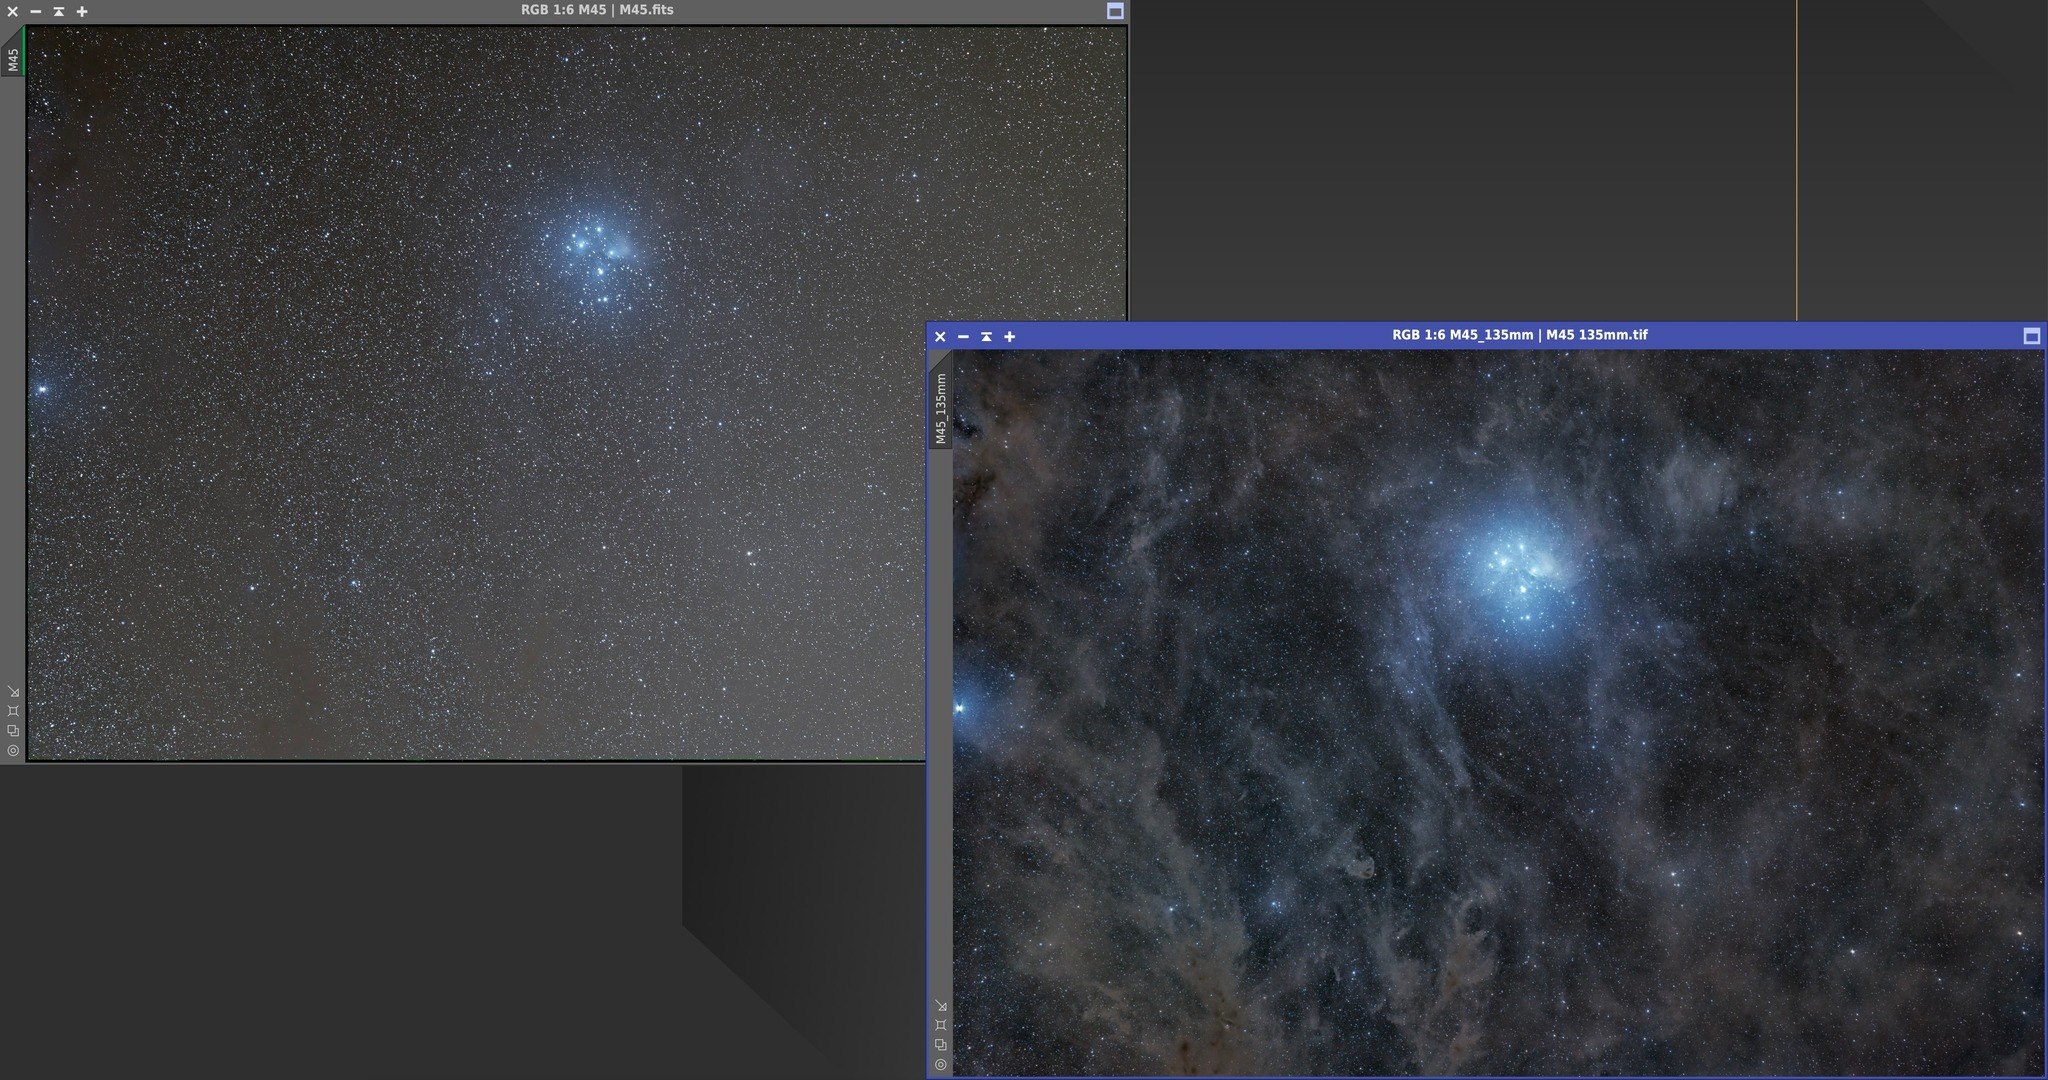The height and width of the screenshot is (1080, 2048).
Task: Click overlapping squares icon in M45.fits window sidebar
Action: click(13, 731)
